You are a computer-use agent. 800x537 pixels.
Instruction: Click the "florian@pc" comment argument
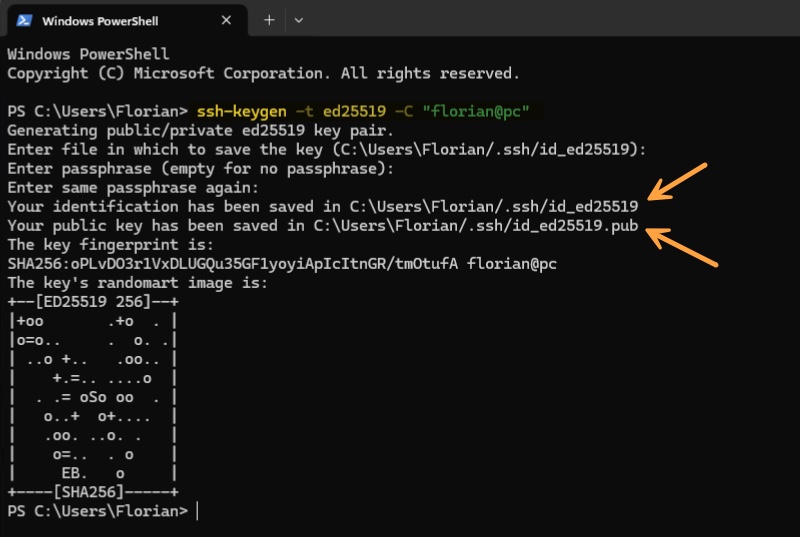tap(476, 111)
